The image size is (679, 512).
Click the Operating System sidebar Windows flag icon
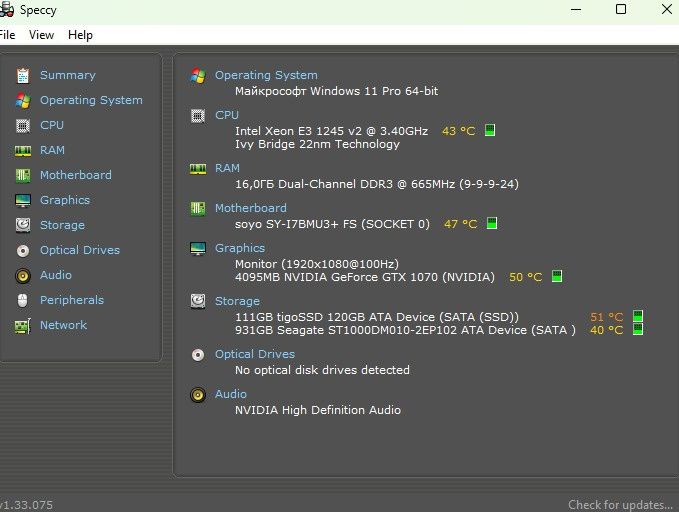pyautogui.click(x=23, y=100)
